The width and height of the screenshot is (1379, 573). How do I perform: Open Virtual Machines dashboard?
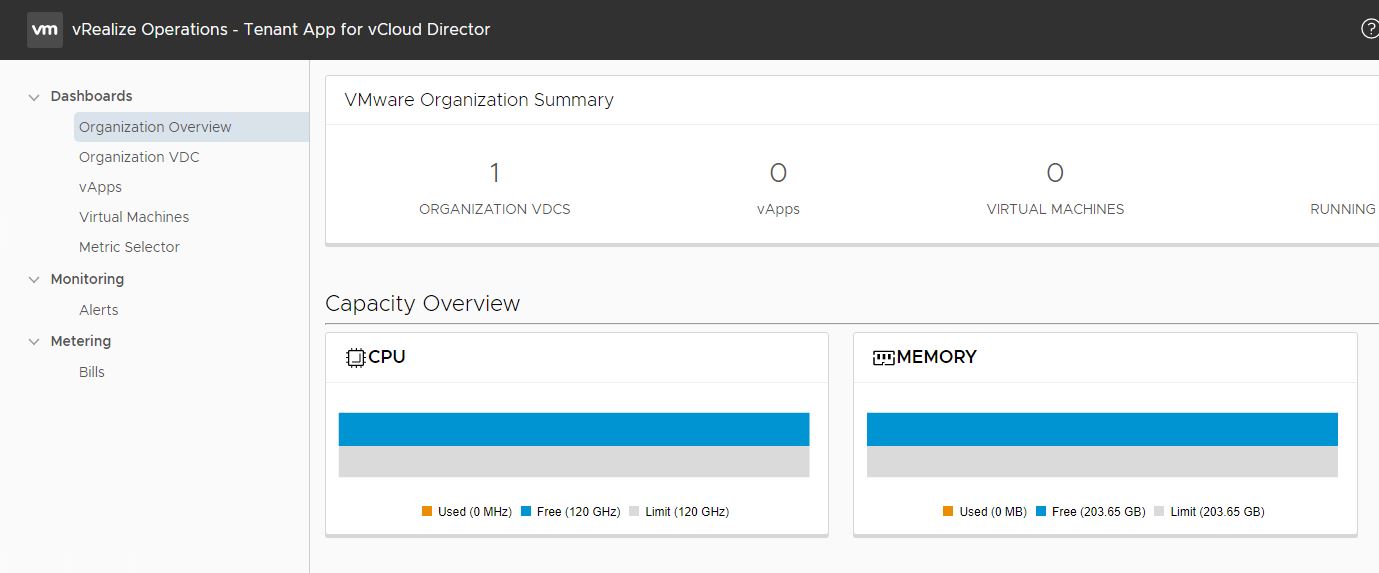pos(134,217)
